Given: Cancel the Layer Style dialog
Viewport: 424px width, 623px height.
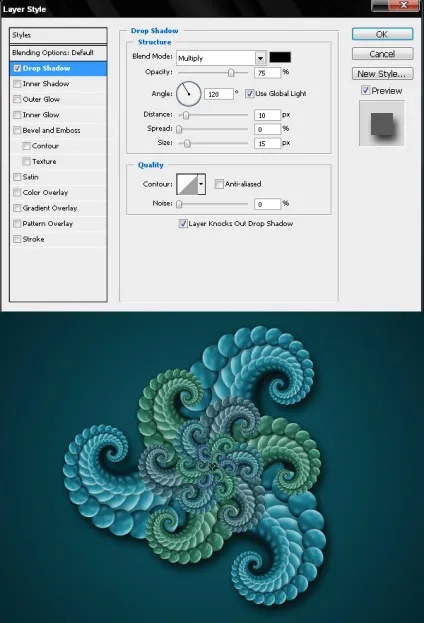Looking at the screenshot, I should (382, 54).
